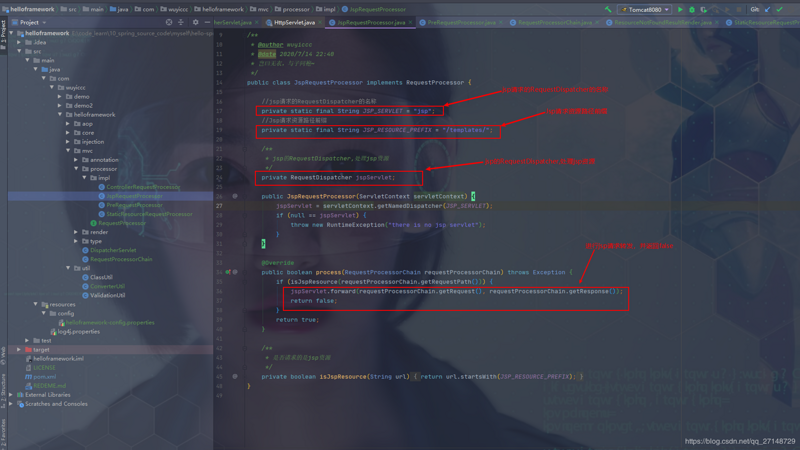Viewport: 800px width, 450px height.
Task: Click code line 27 with getNamedDispatcher
Action: click(385, 206)
